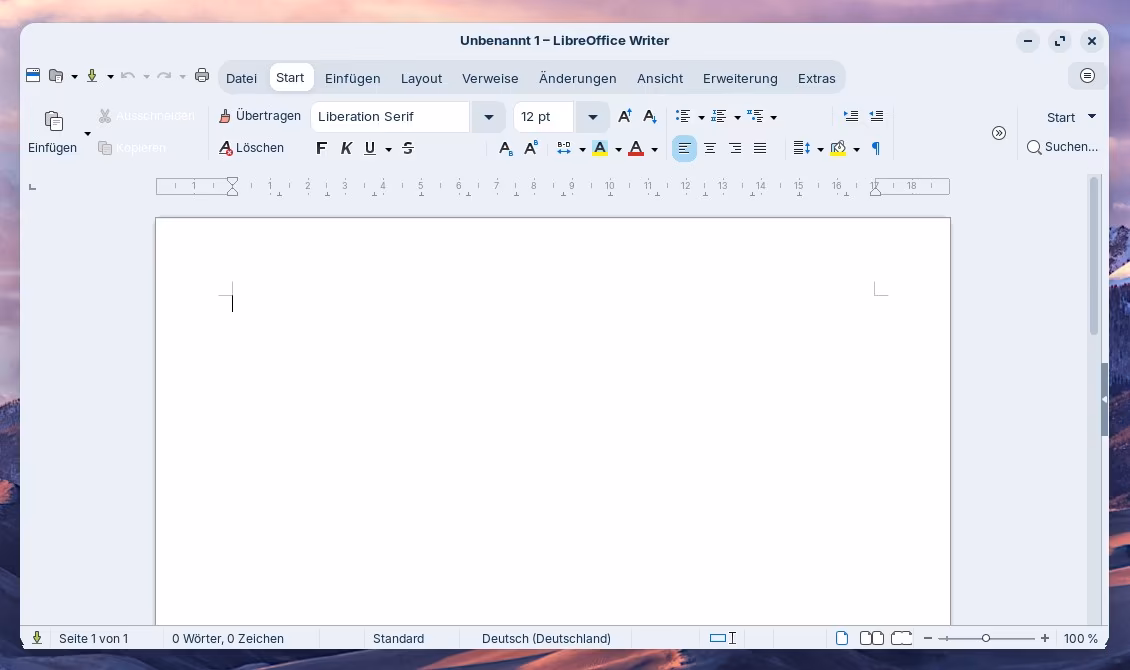Screen dimensions: 1130x670
Task: Toggle formatting marks with the pilcrow icon
Action: [876, 148]
